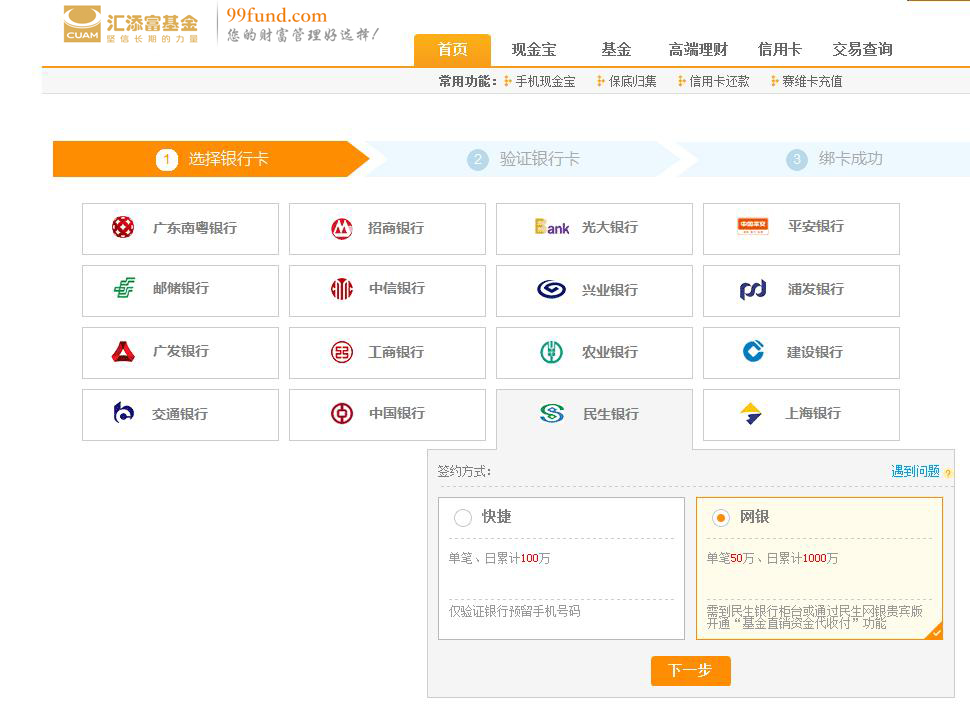The height and width of the screenshot is (708, 970).
Task: Choose 工商银行 red logo
Action: point(342,352)
